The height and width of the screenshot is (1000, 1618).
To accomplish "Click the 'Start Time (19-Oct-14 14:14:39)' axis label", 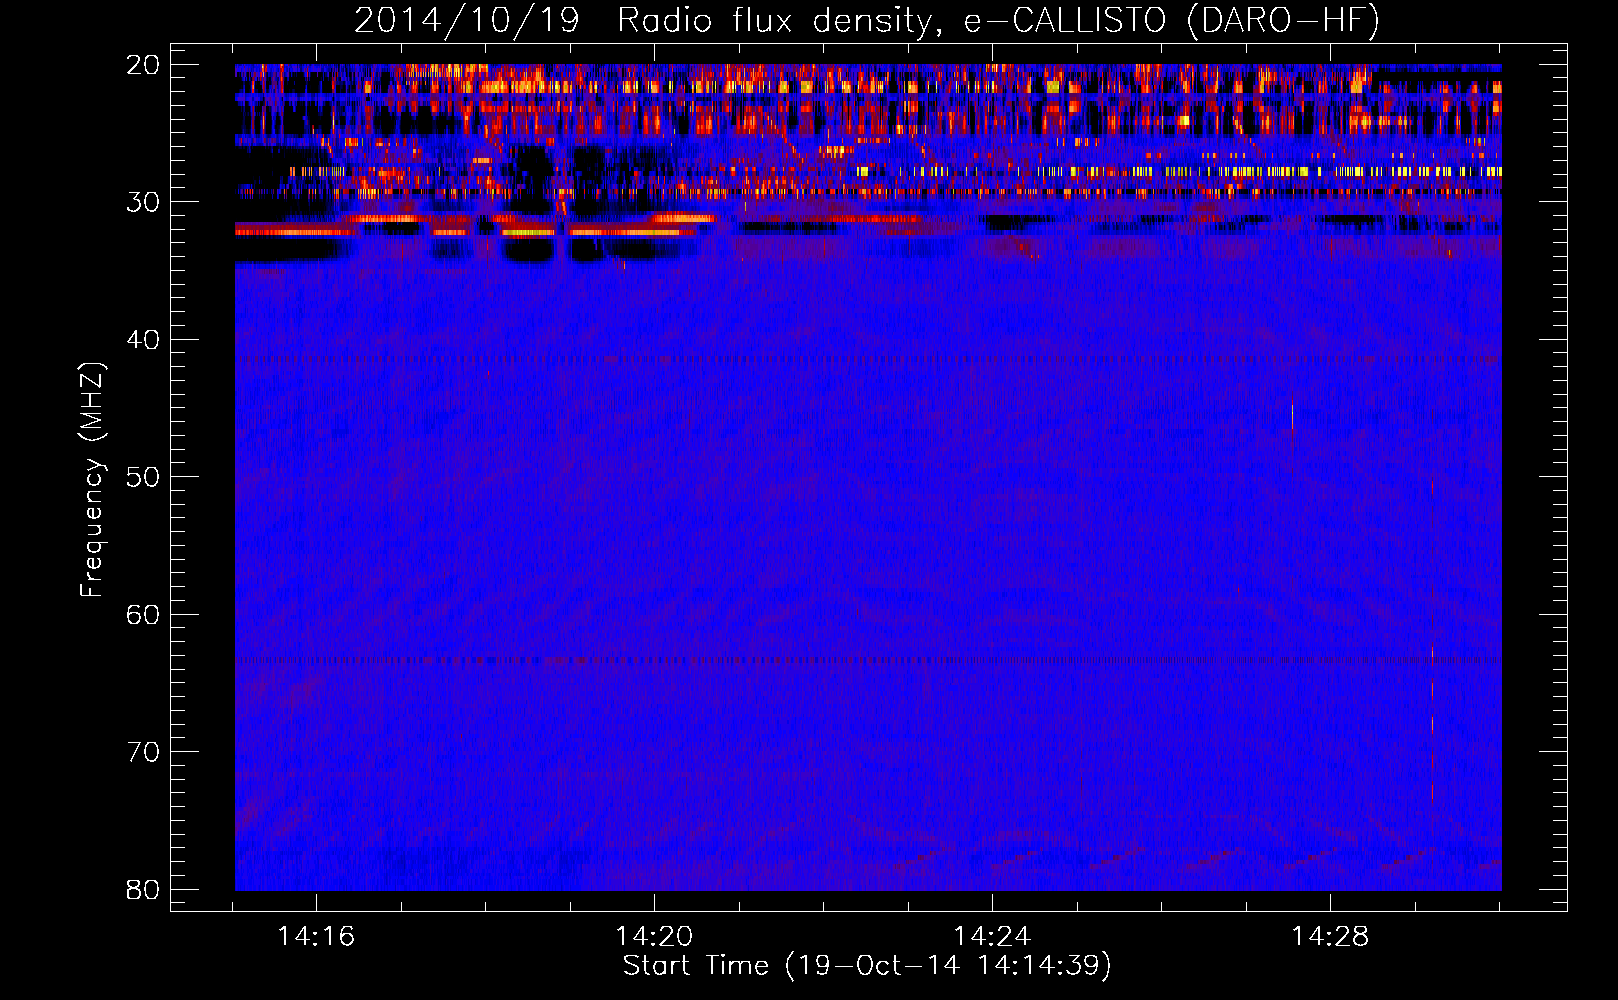I will point(867,966).
